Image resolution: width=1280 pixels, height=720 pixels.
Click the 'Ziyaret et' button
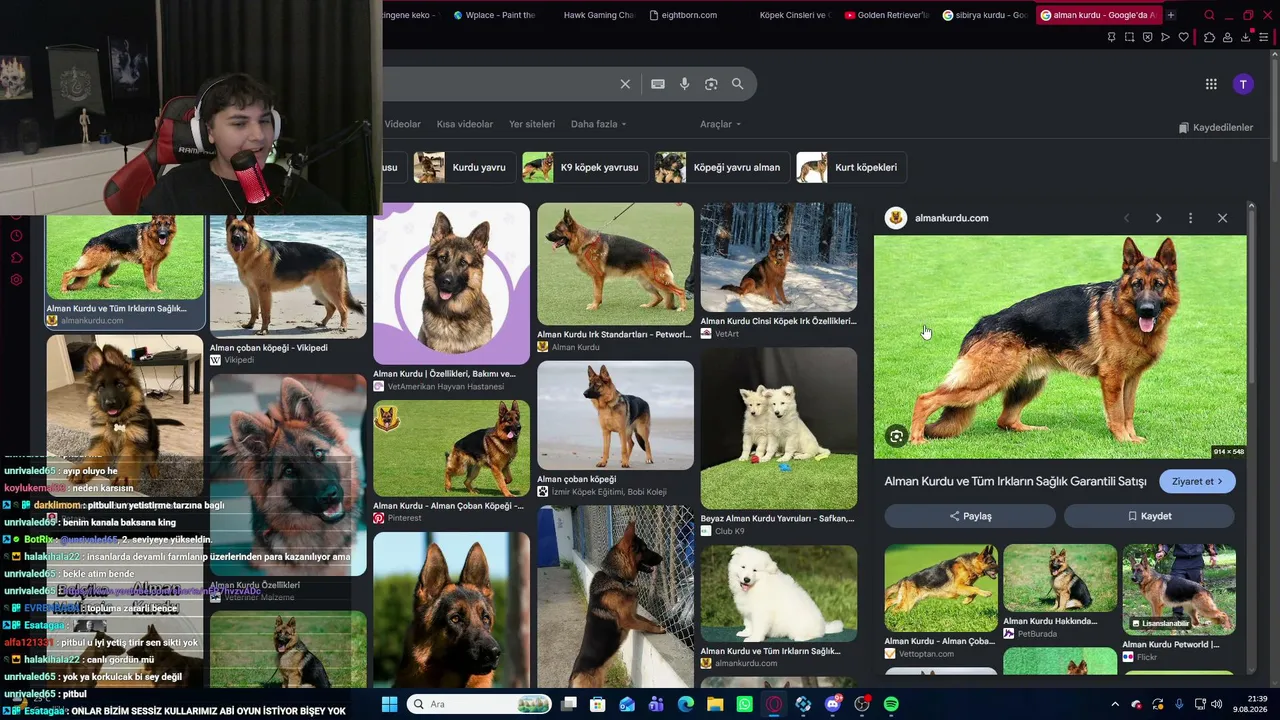pyautogui.click(x=1197, y=481)
